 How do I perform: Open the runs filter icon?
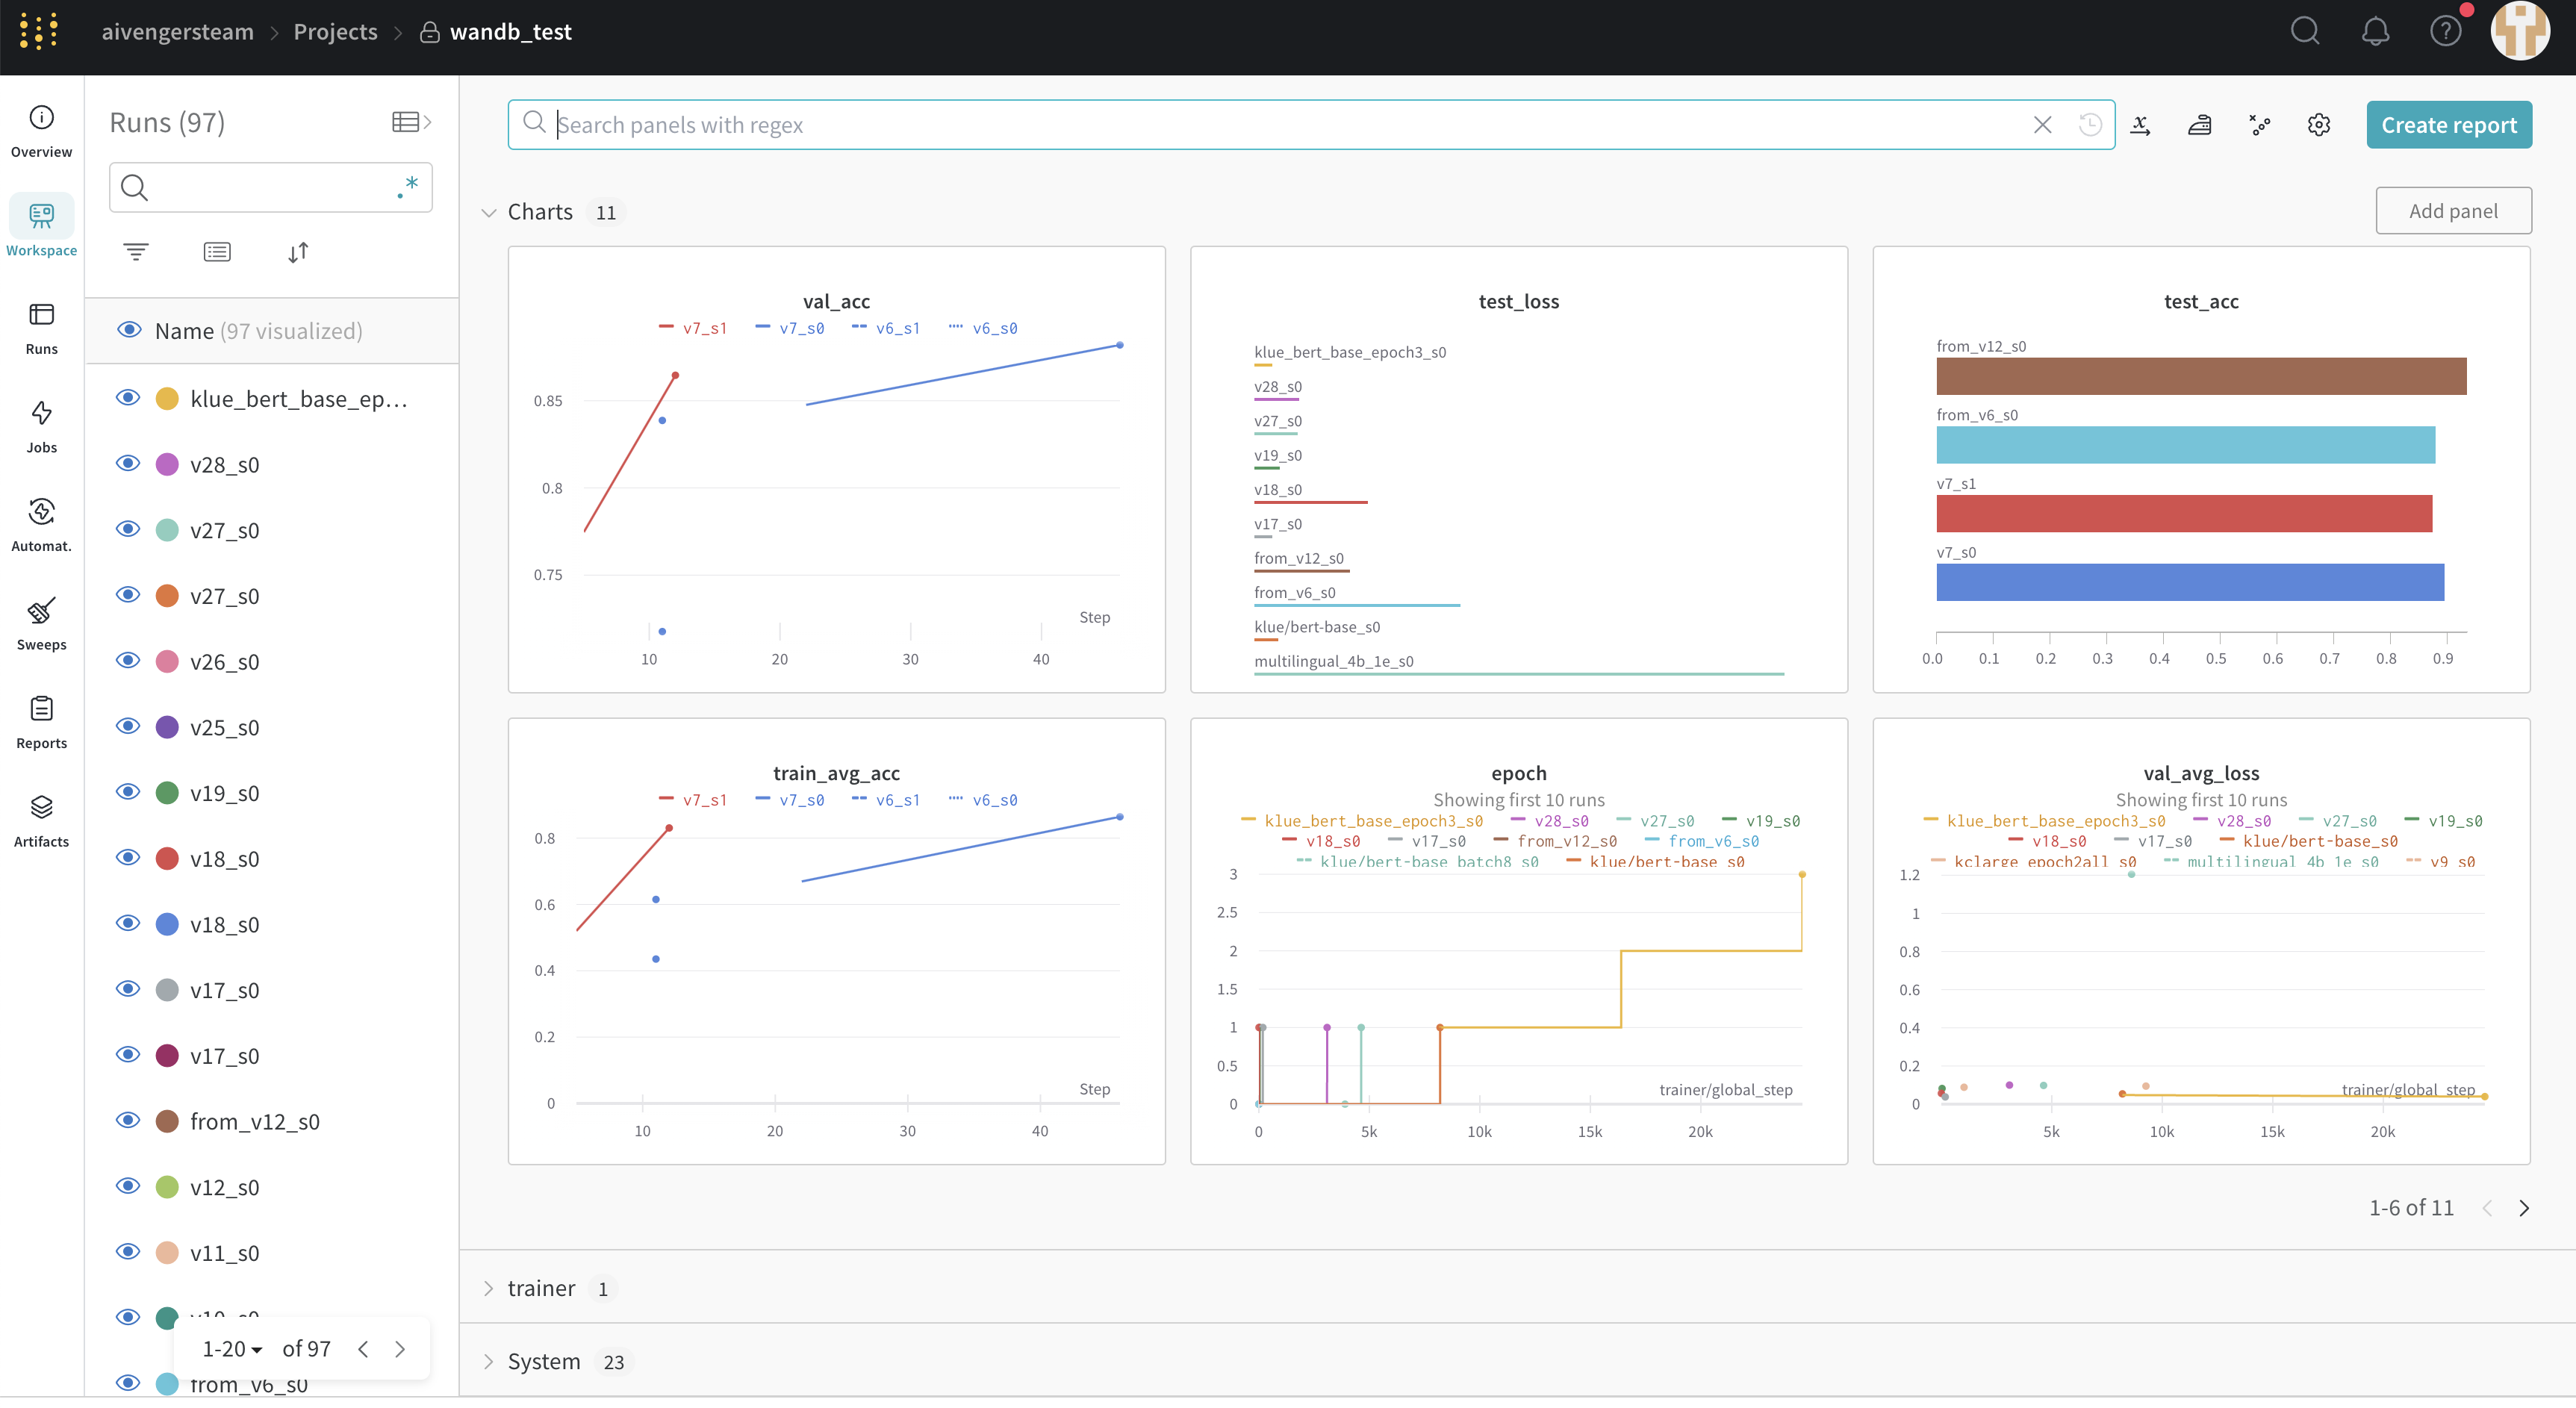136,252
